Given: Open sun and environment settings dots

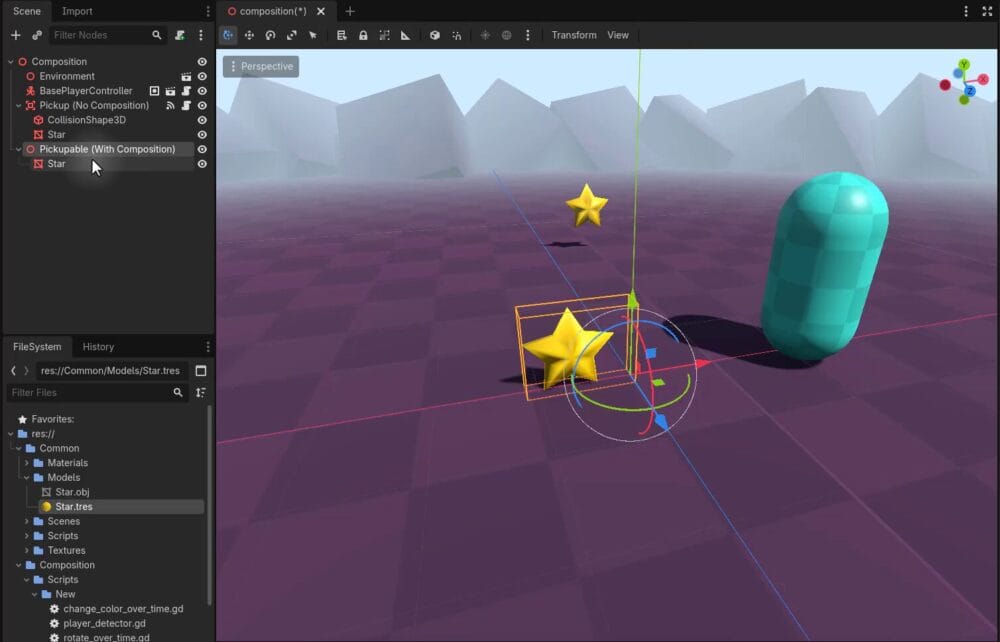Looking at the screenshot, I should [527, 35].
